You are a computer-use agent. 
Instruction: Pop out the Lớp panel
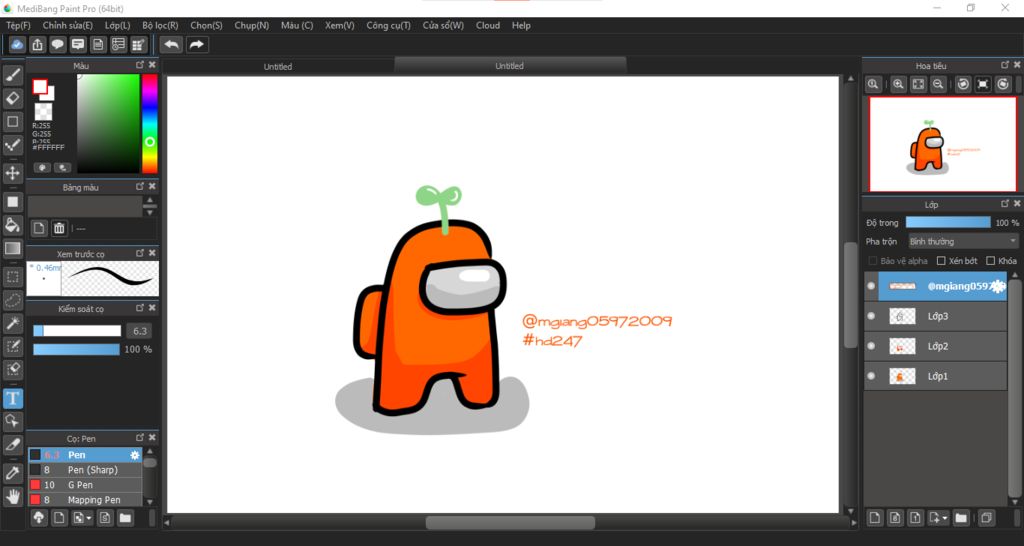point(1005,204)
